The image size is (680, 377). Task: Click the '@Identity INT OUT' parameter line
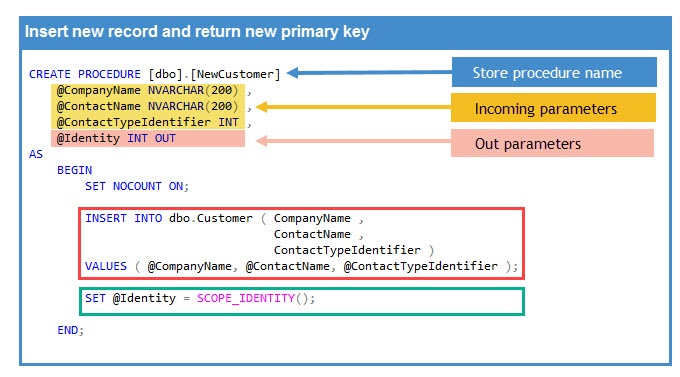click(x=116, y=138)
